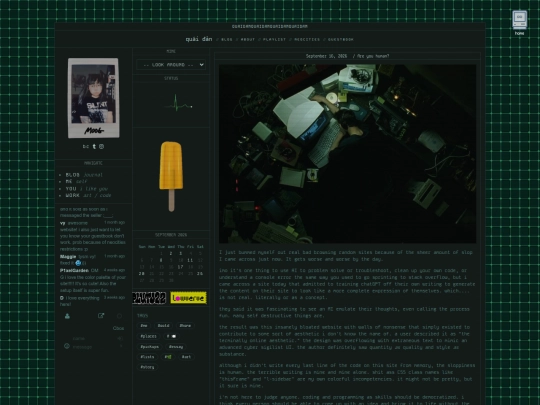Focus the chatbox message field
The width and height of the screenshot is (540, 405).
pyautogui.click(x=93, y=347)
